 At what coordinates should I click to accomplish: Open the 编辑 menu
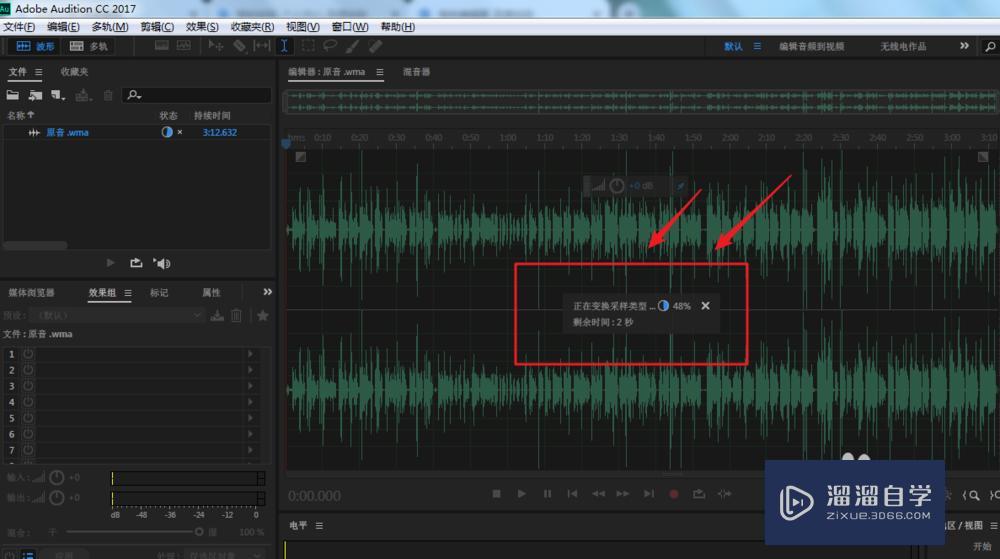click(x=63, y=27)
